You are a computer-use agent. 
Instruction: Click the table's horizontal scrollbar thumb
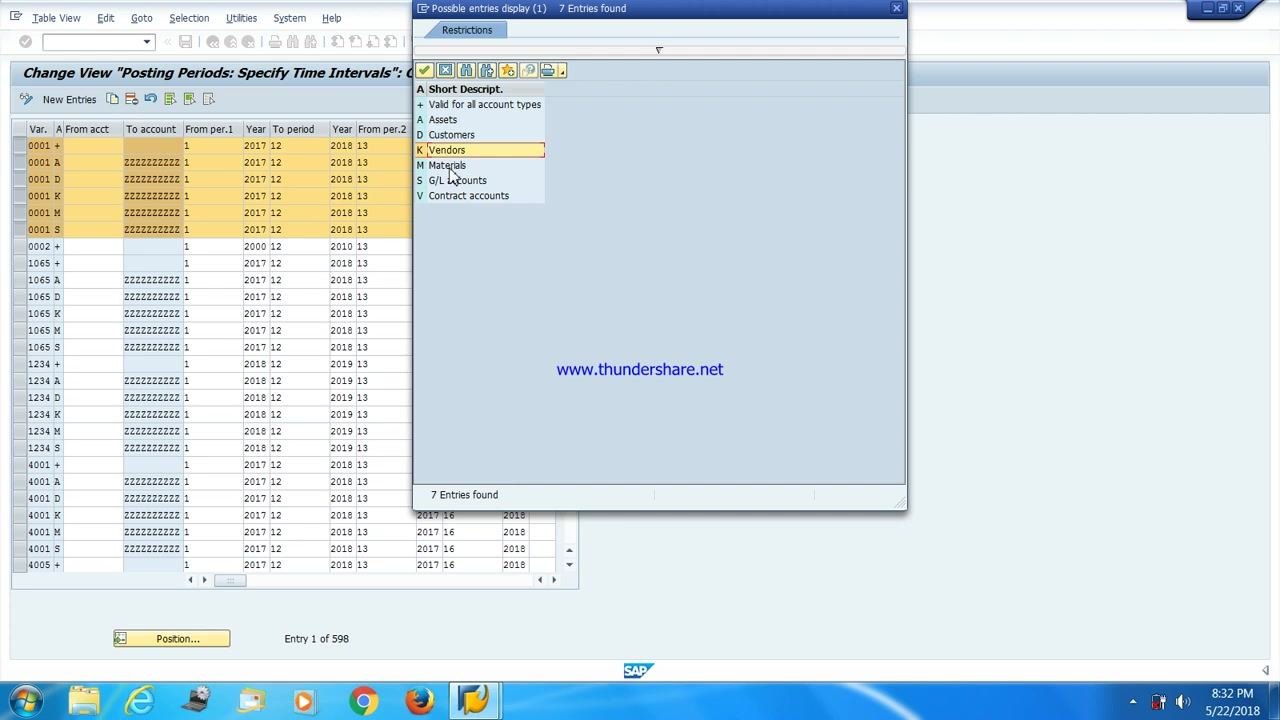(230, 580)
